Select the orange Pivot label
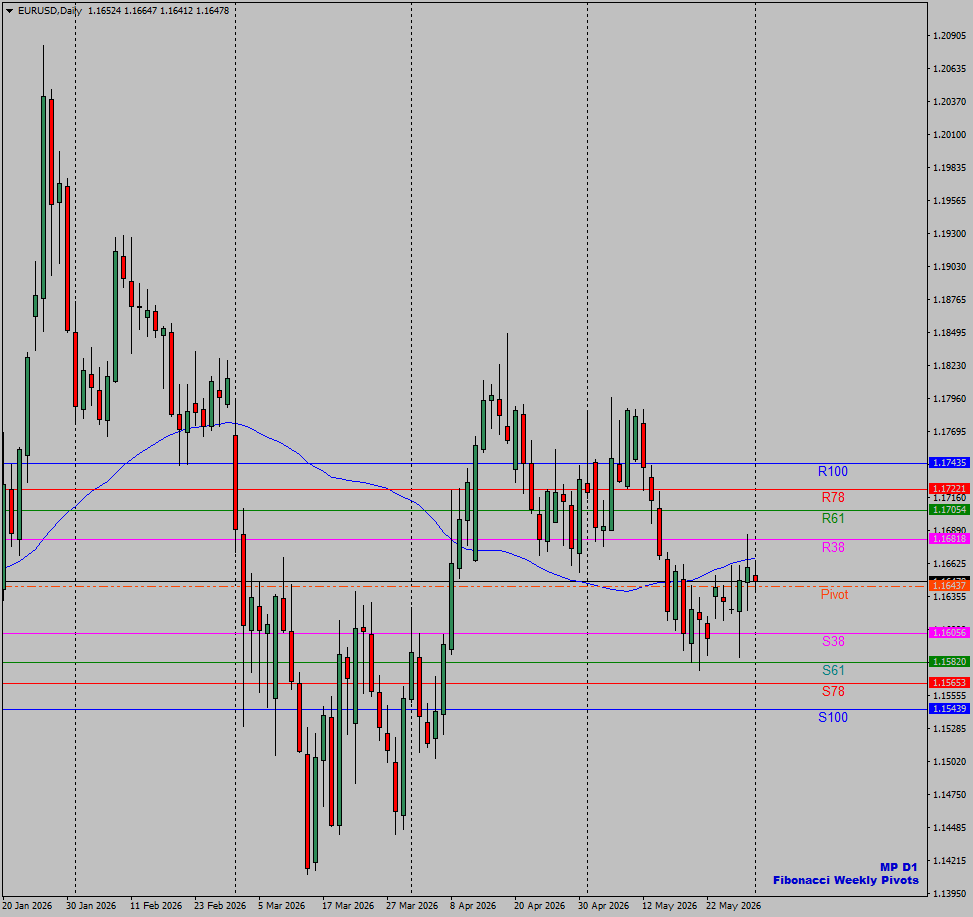Screen dimensions: 973x917 (834, 594)
